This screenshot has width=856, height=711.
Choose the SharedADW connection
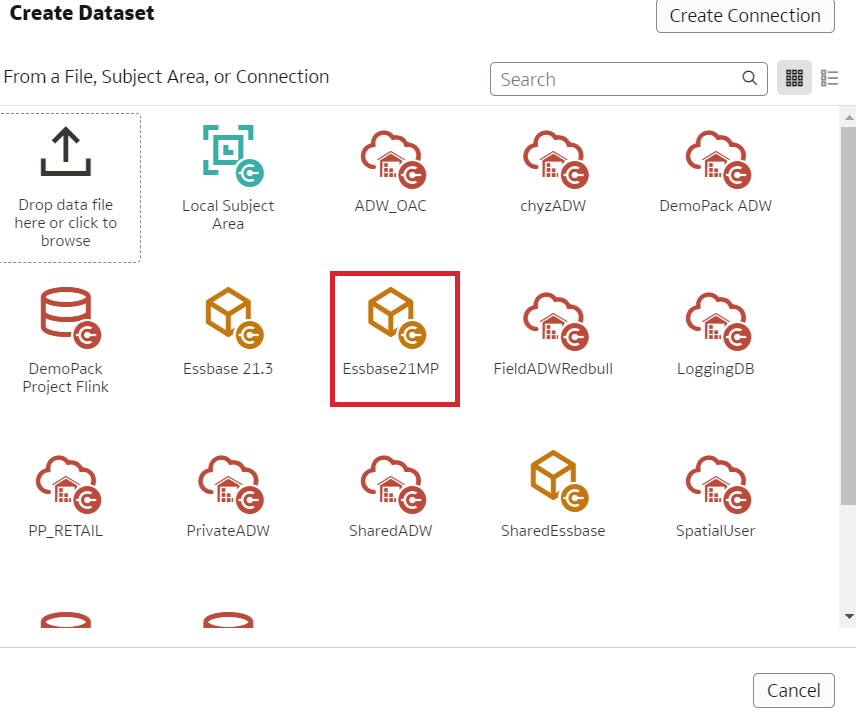[x=391, y=497]
